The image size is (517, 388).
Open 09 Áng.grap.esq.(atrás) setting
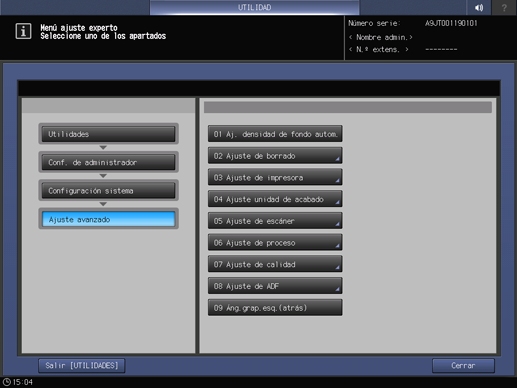coord(275,307)
